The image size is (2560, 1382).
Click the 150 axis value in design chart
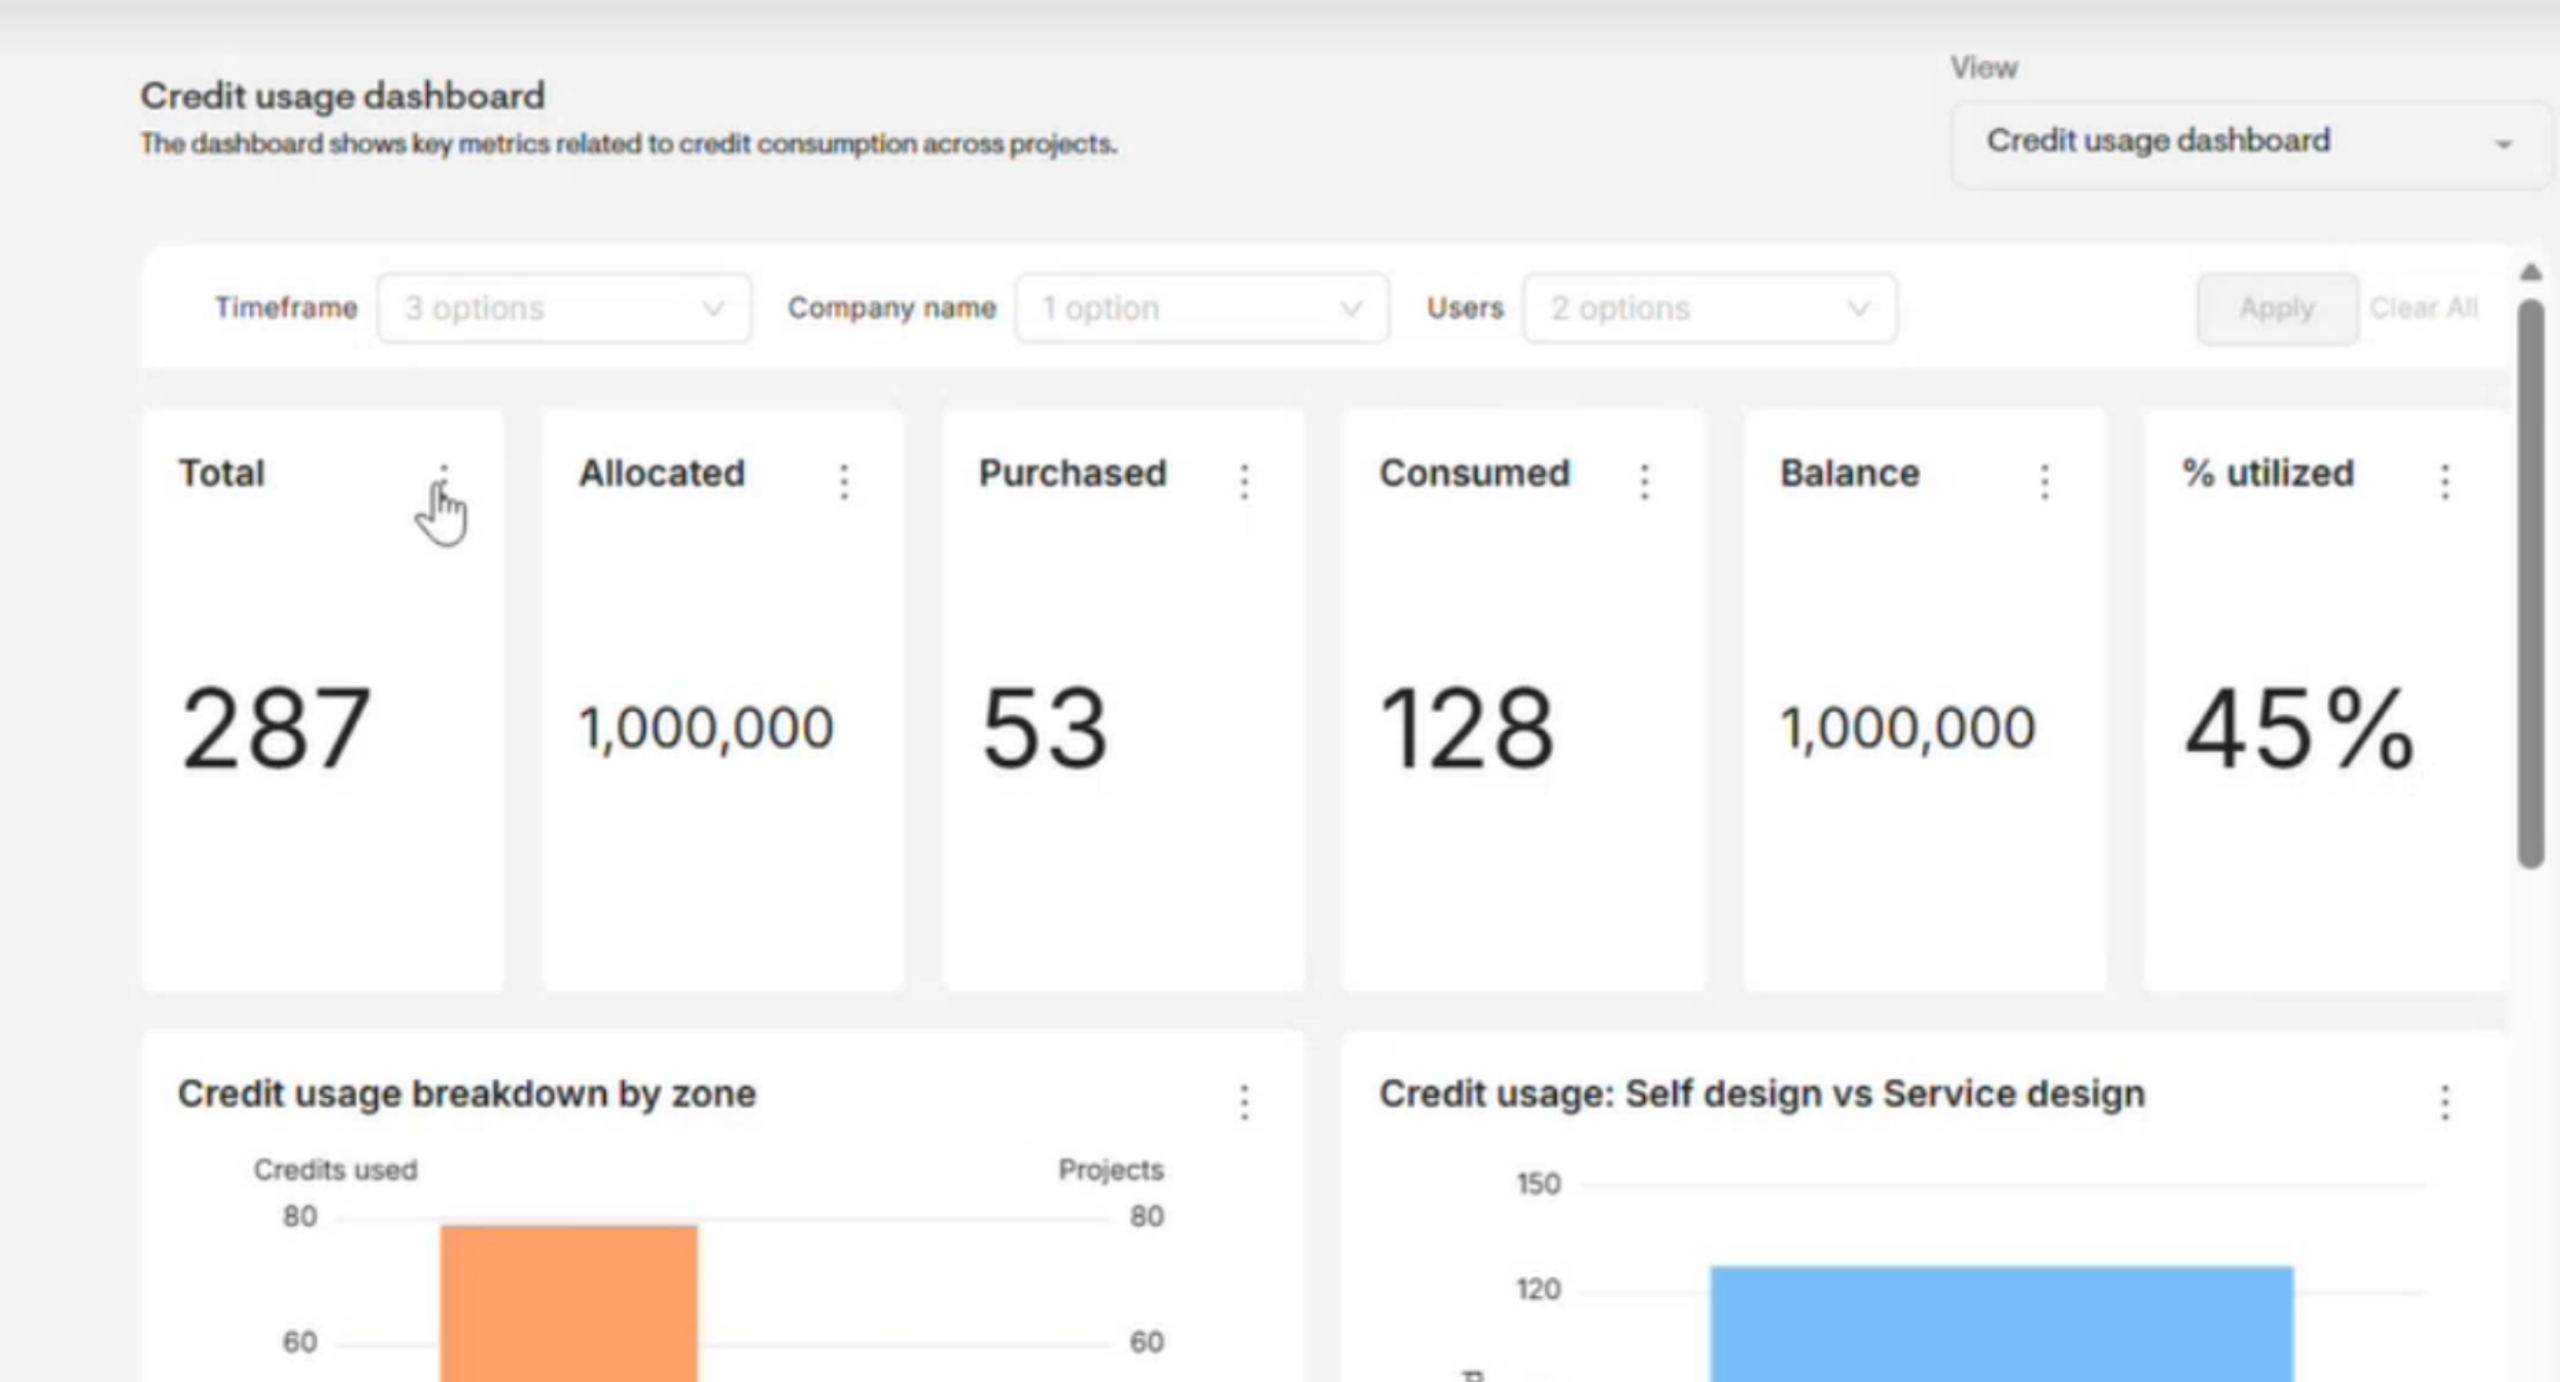click(1538, 1184)
